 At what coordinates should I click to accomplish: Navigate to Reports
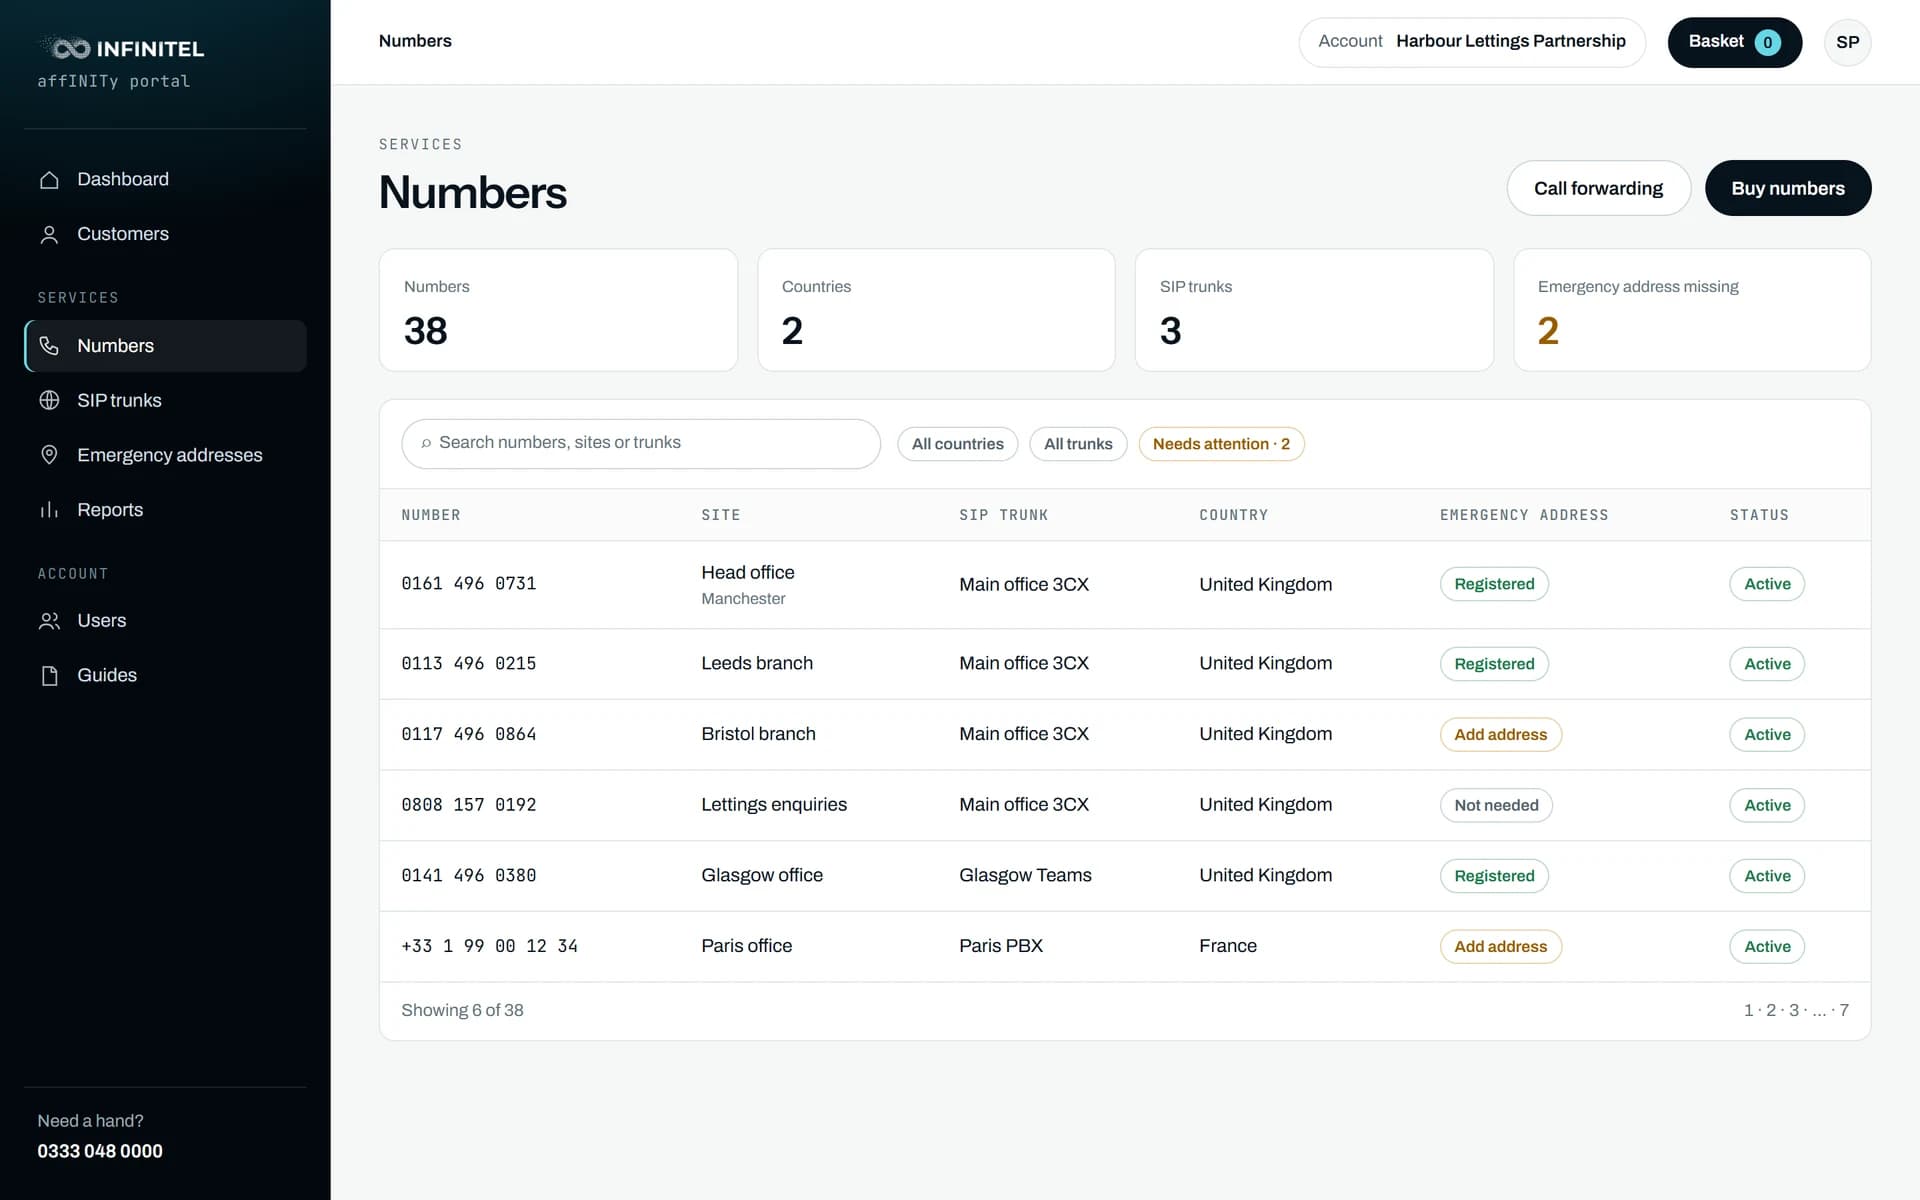click(165, 510)
